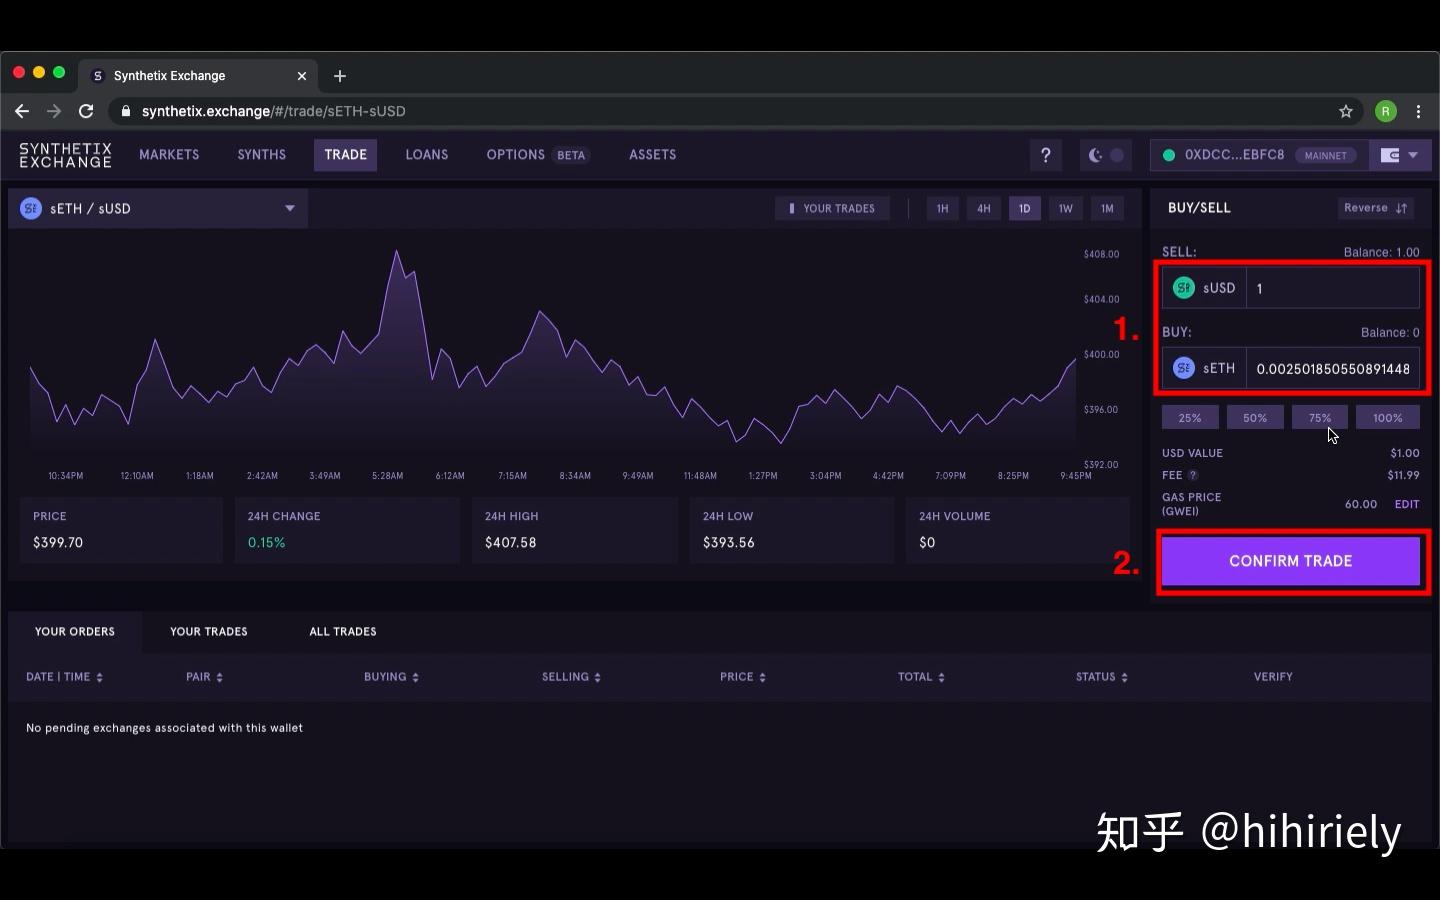Go forward in browser
The height and width of the screenshot is (900, 1440).
(x=54, y=111)
